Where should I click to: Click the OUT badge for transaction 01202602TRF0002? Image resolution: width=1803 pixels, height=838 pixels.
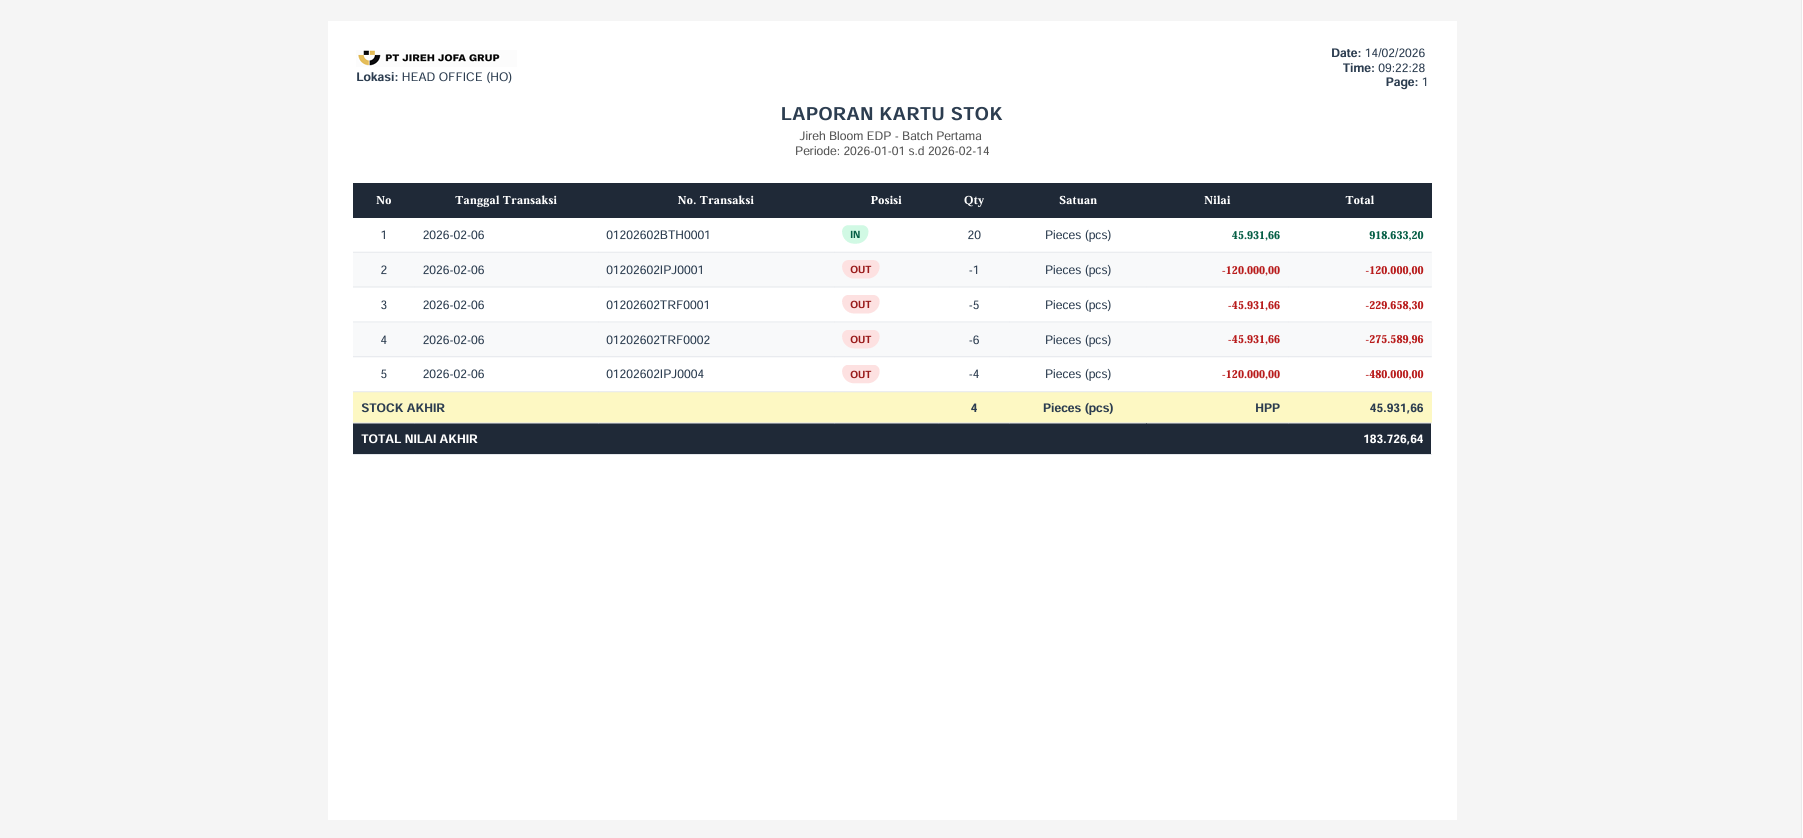tap(860, 340)
